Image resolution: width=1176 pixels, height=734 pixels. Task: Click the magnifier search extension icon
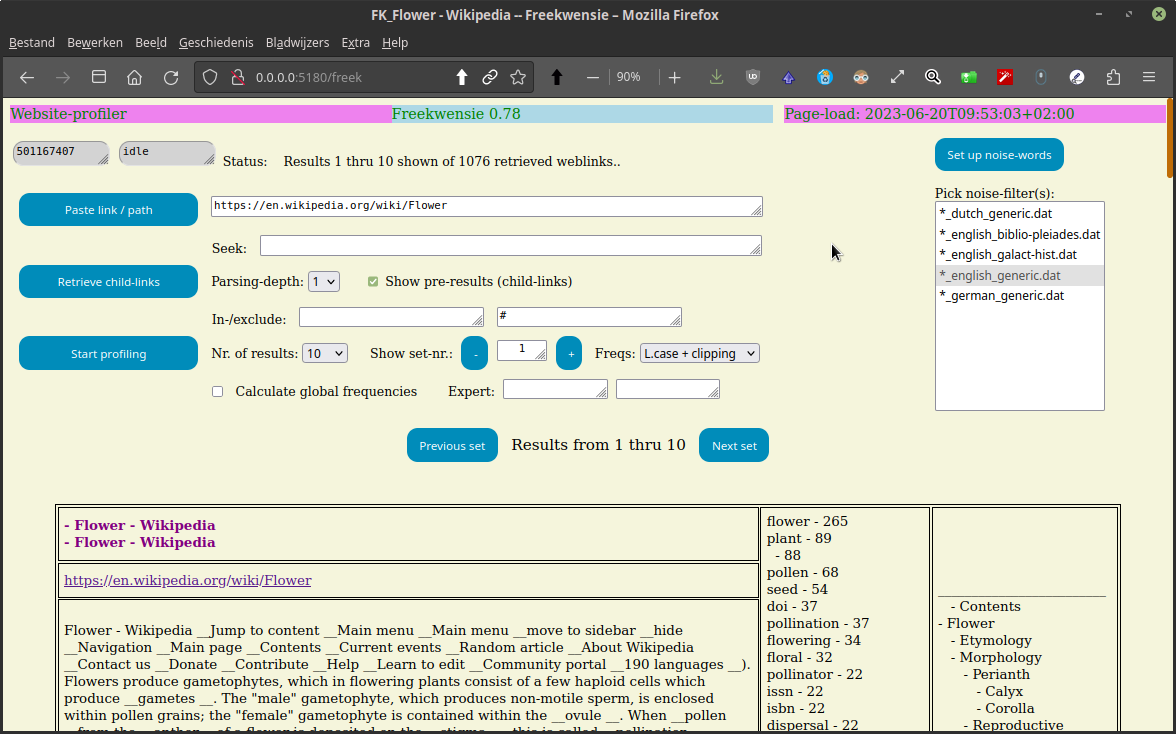point(933,77)
